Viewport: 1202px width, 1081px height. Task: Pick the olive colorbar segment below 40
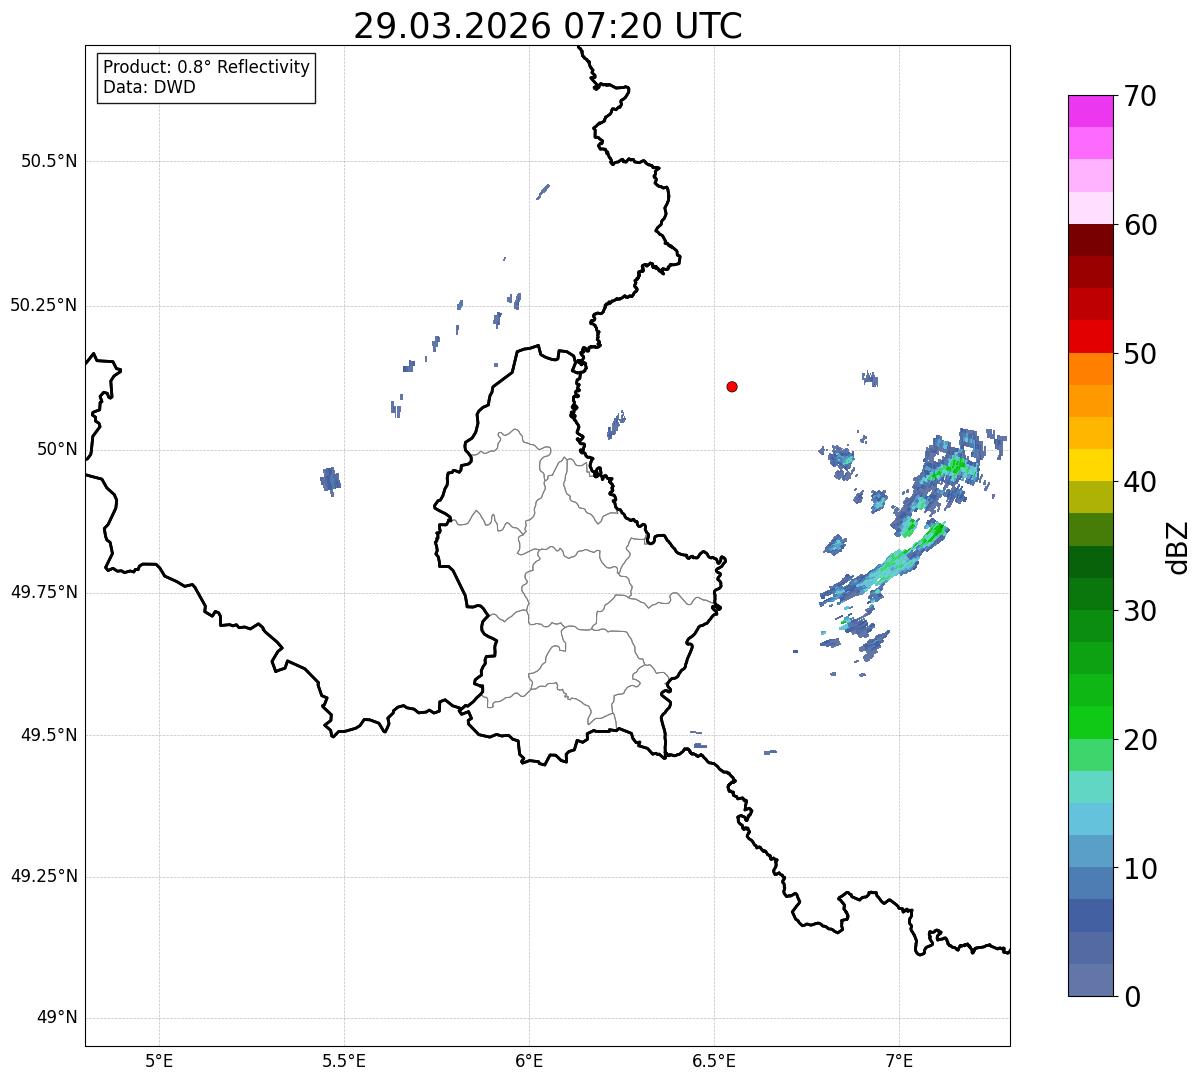pos(1091,497)
